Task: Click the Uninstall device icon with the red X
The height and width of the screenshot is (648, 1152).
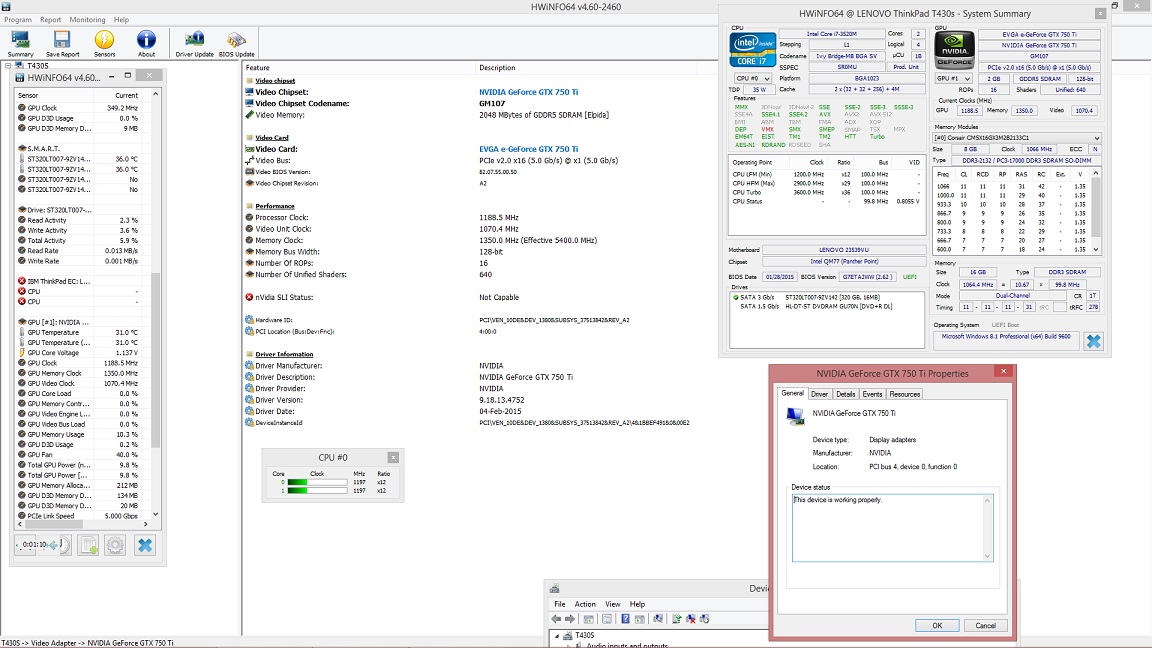Action: tap(691, 619)
